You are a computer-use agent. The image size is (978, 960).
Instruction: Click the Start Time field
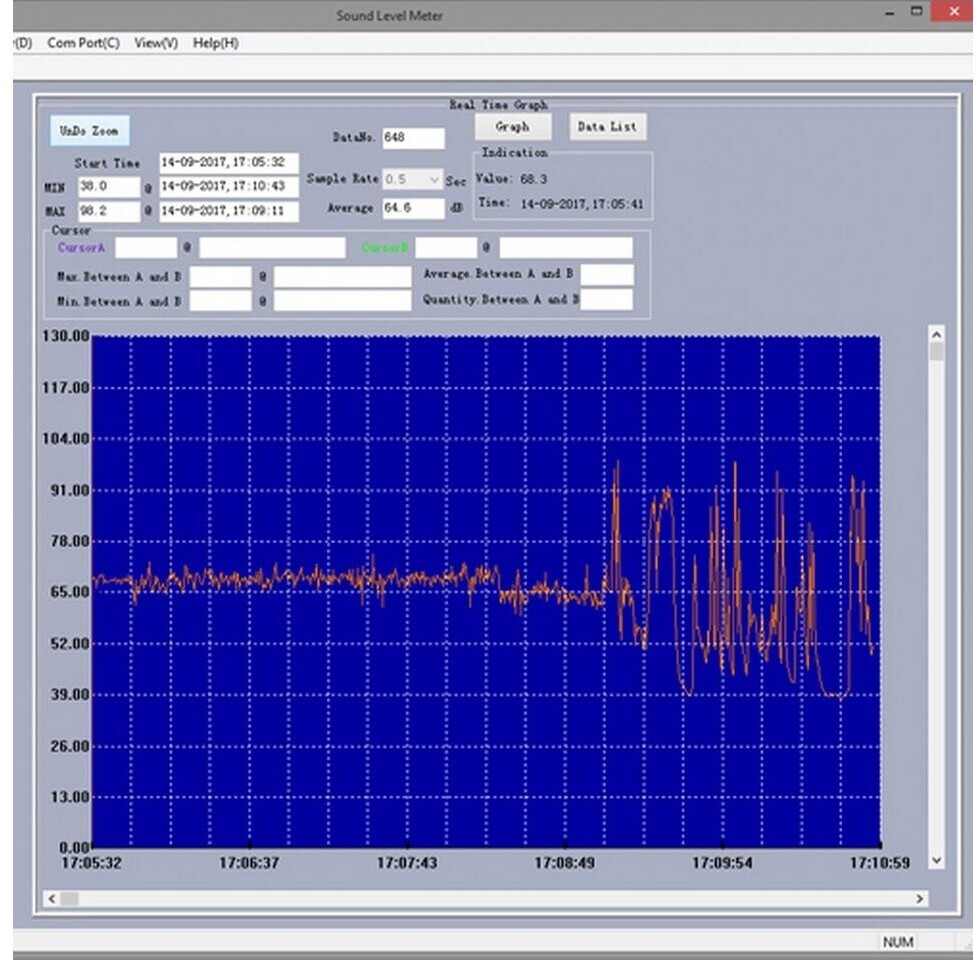228,162
